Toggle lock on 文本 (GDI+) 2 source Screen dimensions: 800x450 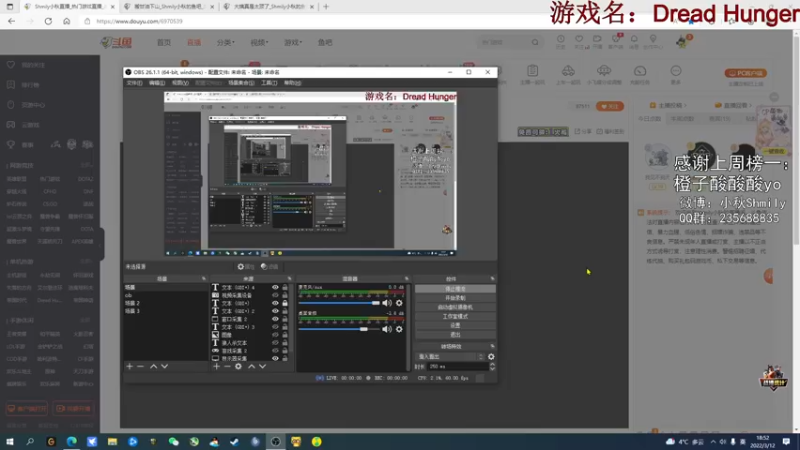click(x=285, y=311)
